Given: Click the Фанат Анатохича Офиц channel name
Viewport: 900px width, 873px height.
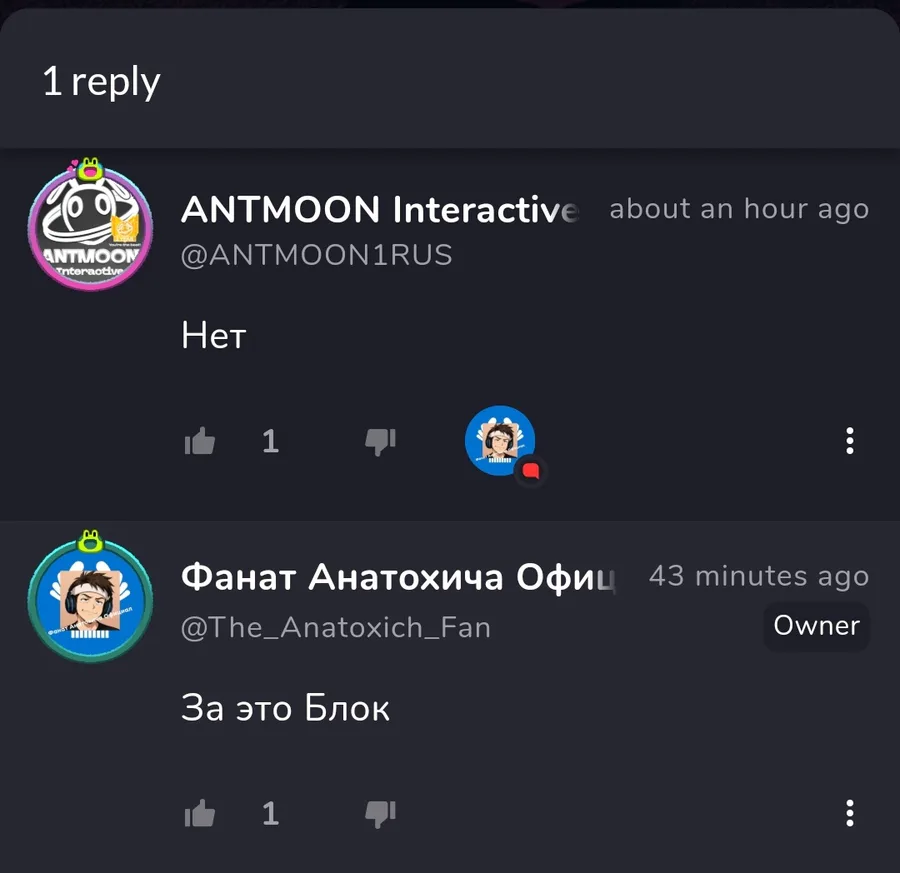Looking at the screenshot, I should coord(398,577).
